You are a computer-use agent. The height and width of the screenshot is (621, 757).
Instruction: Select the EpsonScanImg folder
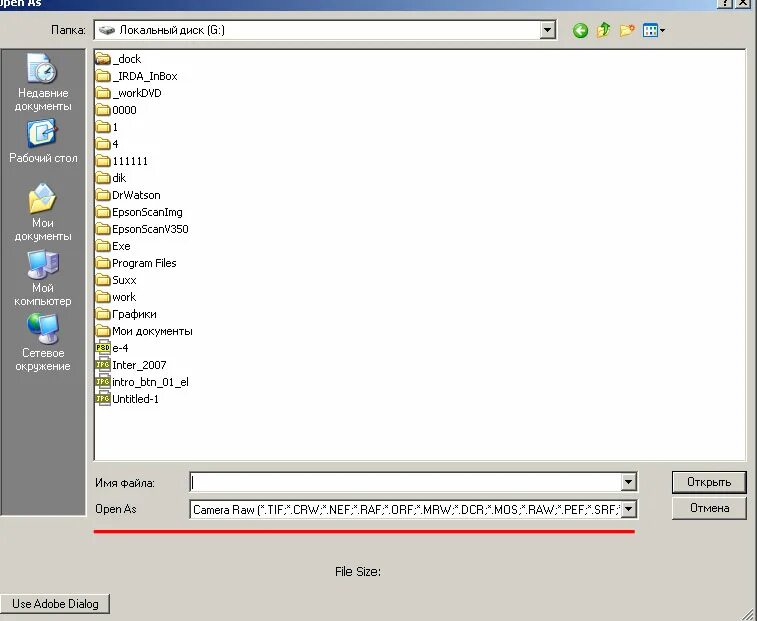[x=139, y=212]
